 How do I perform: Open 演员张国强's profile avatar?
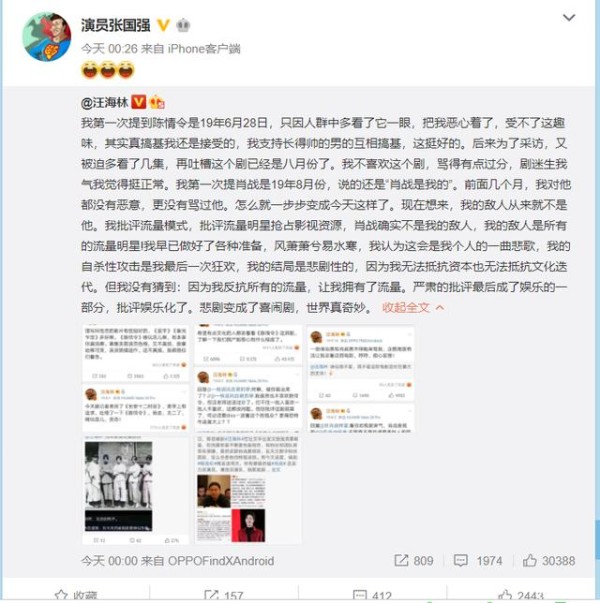(47, 37)
